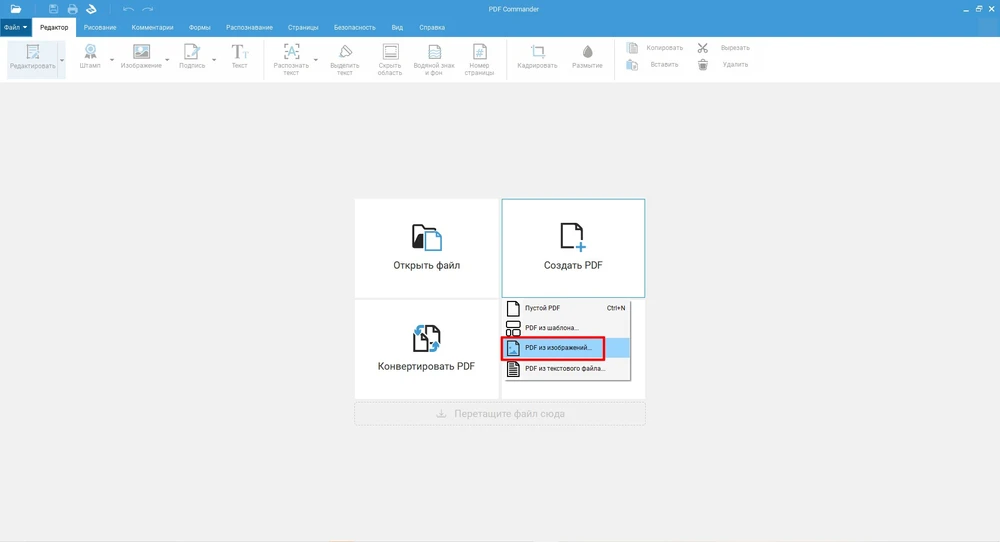Select the Text (Текст) tool
The image size is (1000, 542).
coord(239,52)
